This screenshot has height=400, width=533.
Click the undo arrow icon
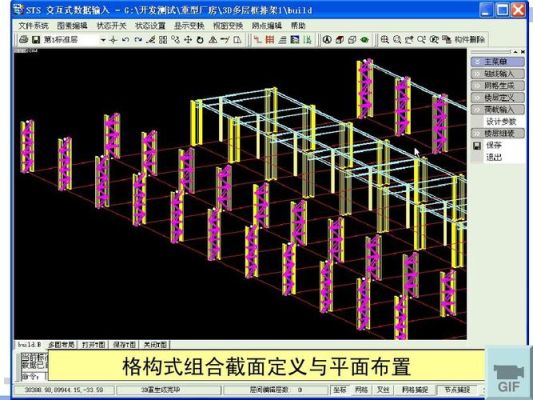point(125,40)
